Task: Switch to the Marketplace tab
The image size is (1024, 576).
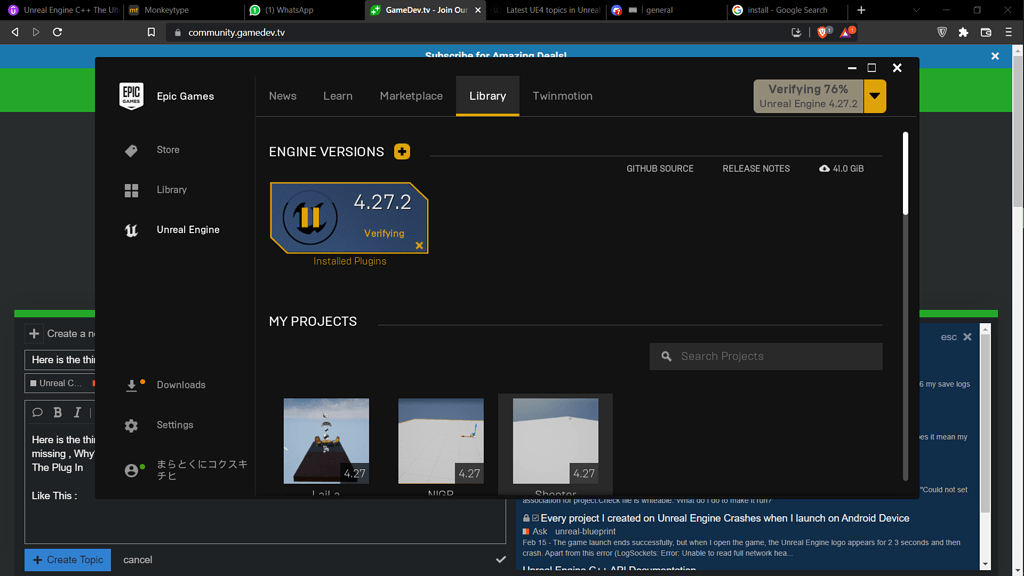Action: coord(411,96)
